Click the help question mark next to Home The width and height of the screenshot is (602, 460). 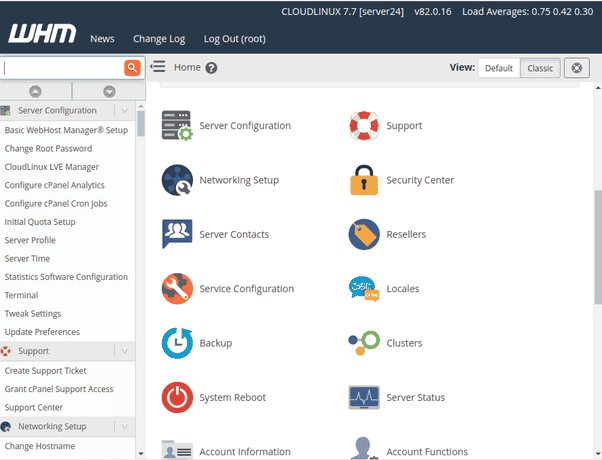click(211, 68)
